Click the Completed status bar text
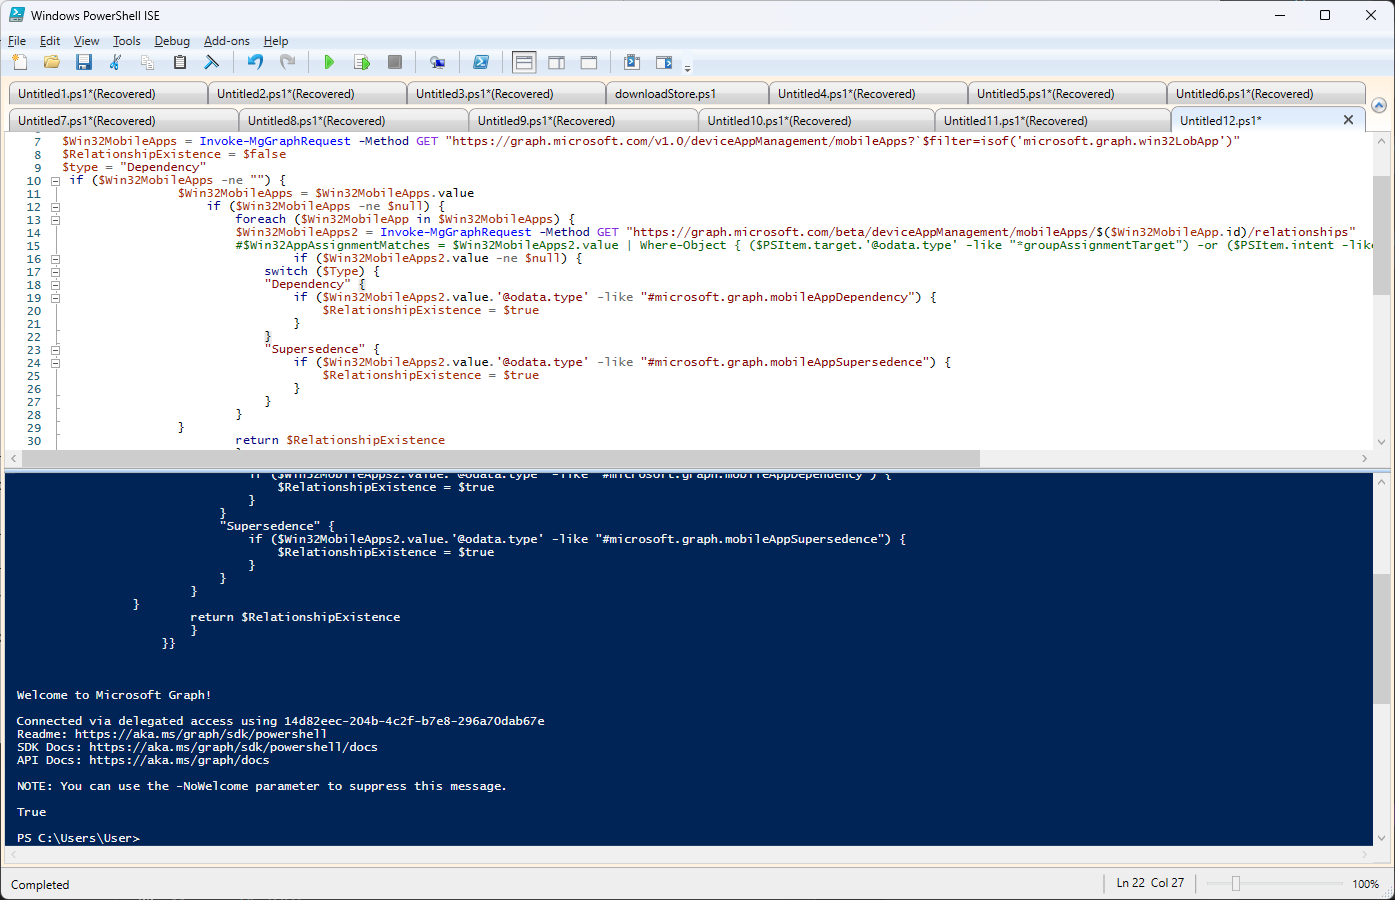This screenshot has width=1395, height=900. click(x=40, y=885)
